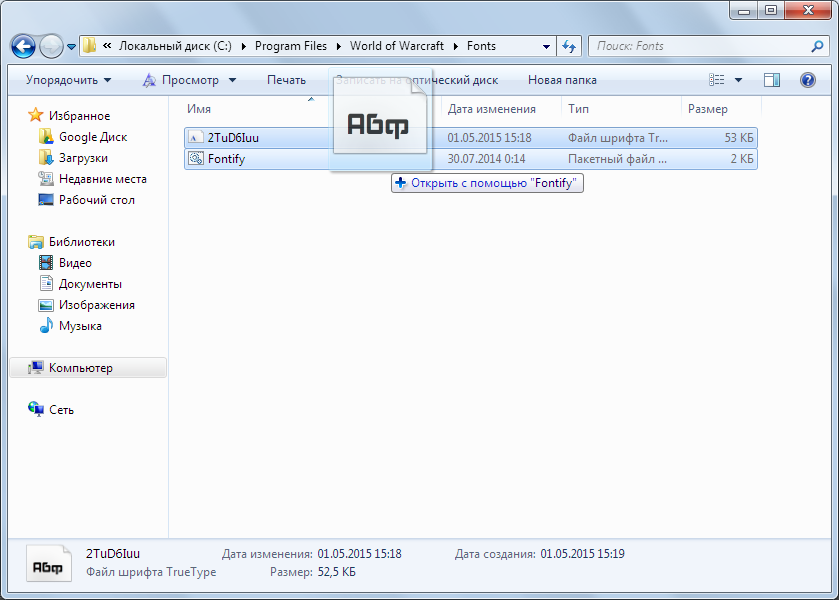839x600 pixels.
Task: Click date 30.07.2014 0:14 of Fontify
Action: coord(486,159)
